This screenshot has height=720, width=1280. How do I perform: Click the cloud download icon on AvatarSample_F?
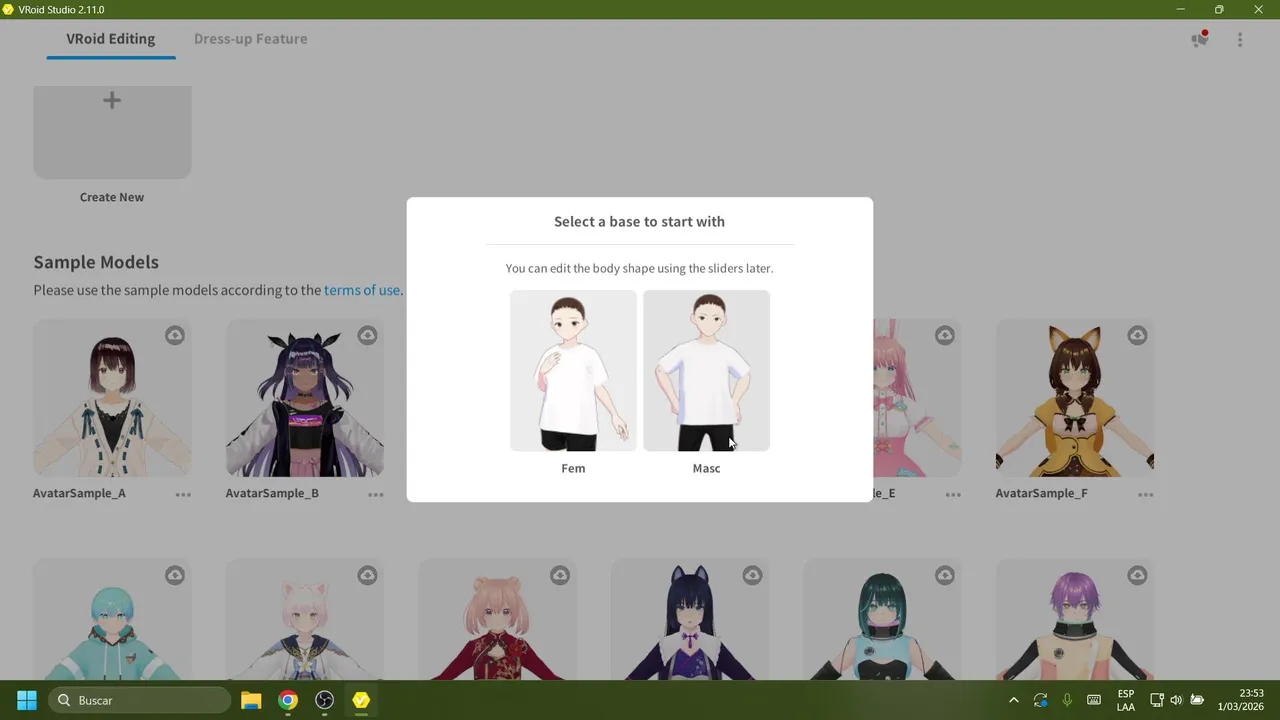(1137, 335)
